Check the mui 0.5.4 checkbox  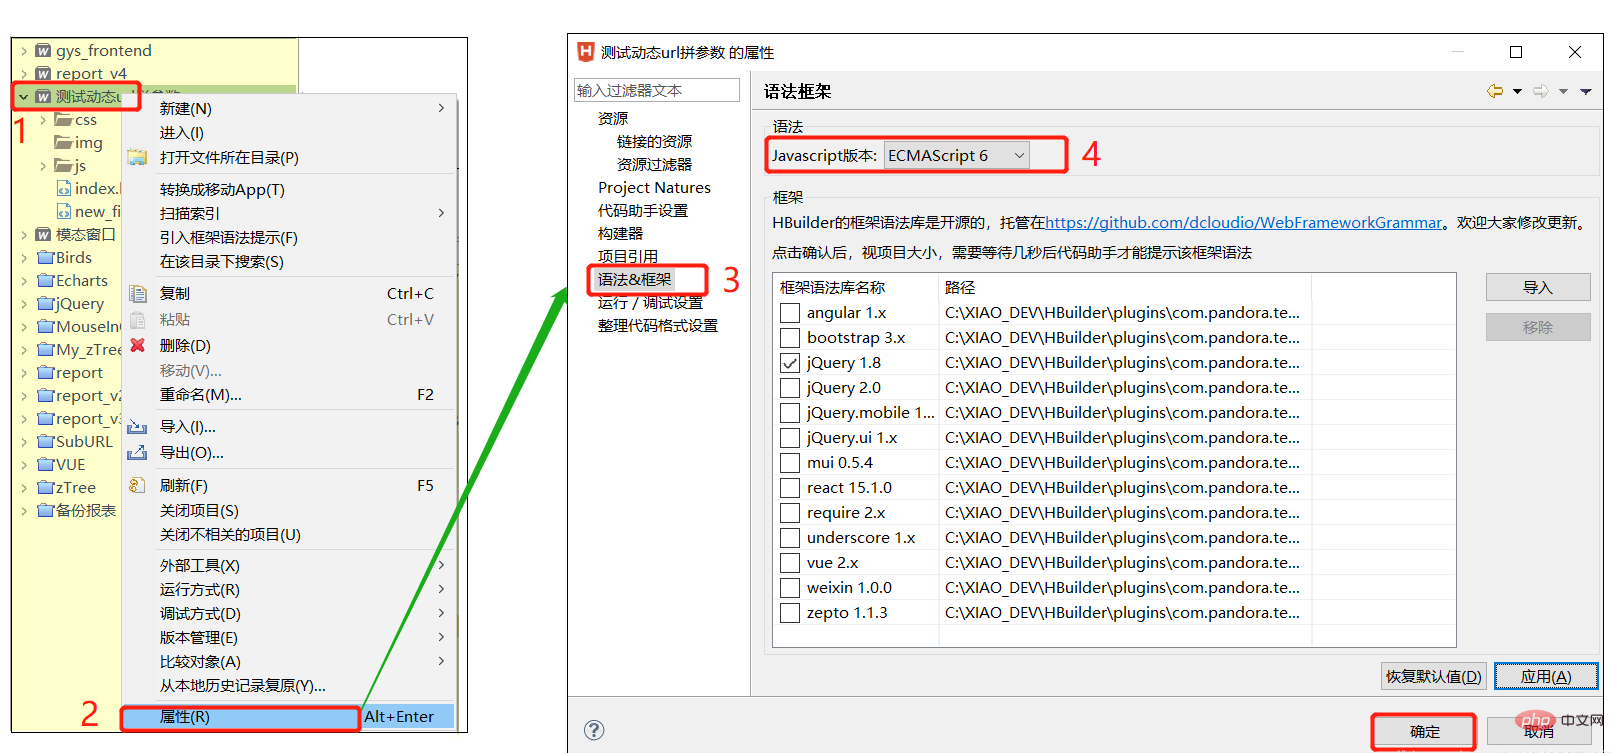790,463
